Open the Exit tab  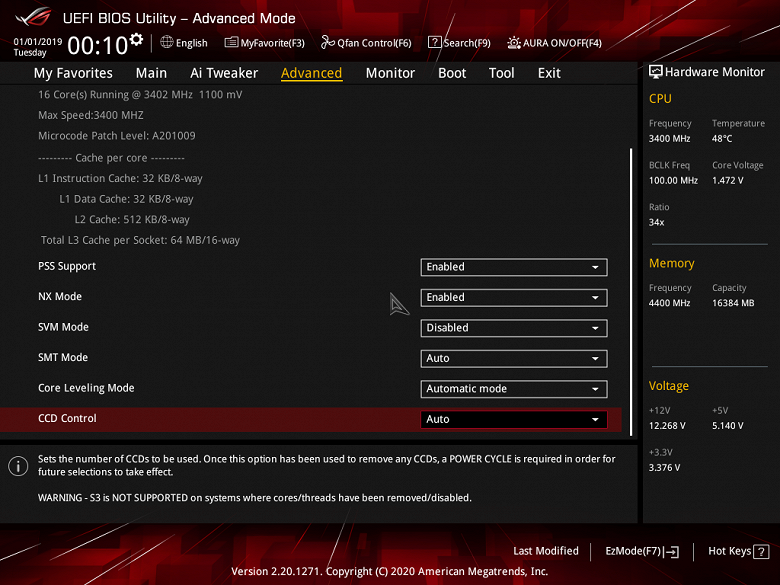click(x=549, y=73)
